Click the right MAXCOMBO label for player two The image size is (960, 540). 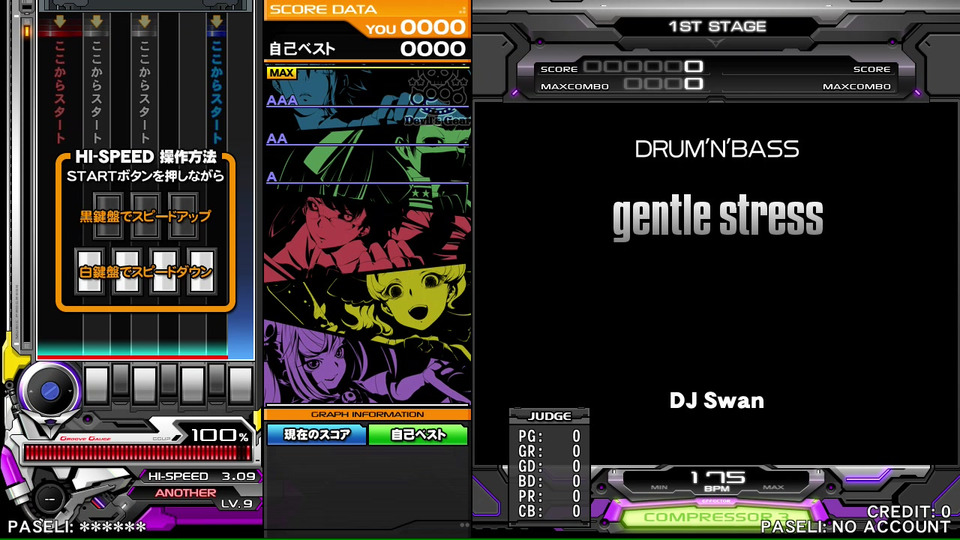point(857,86)
